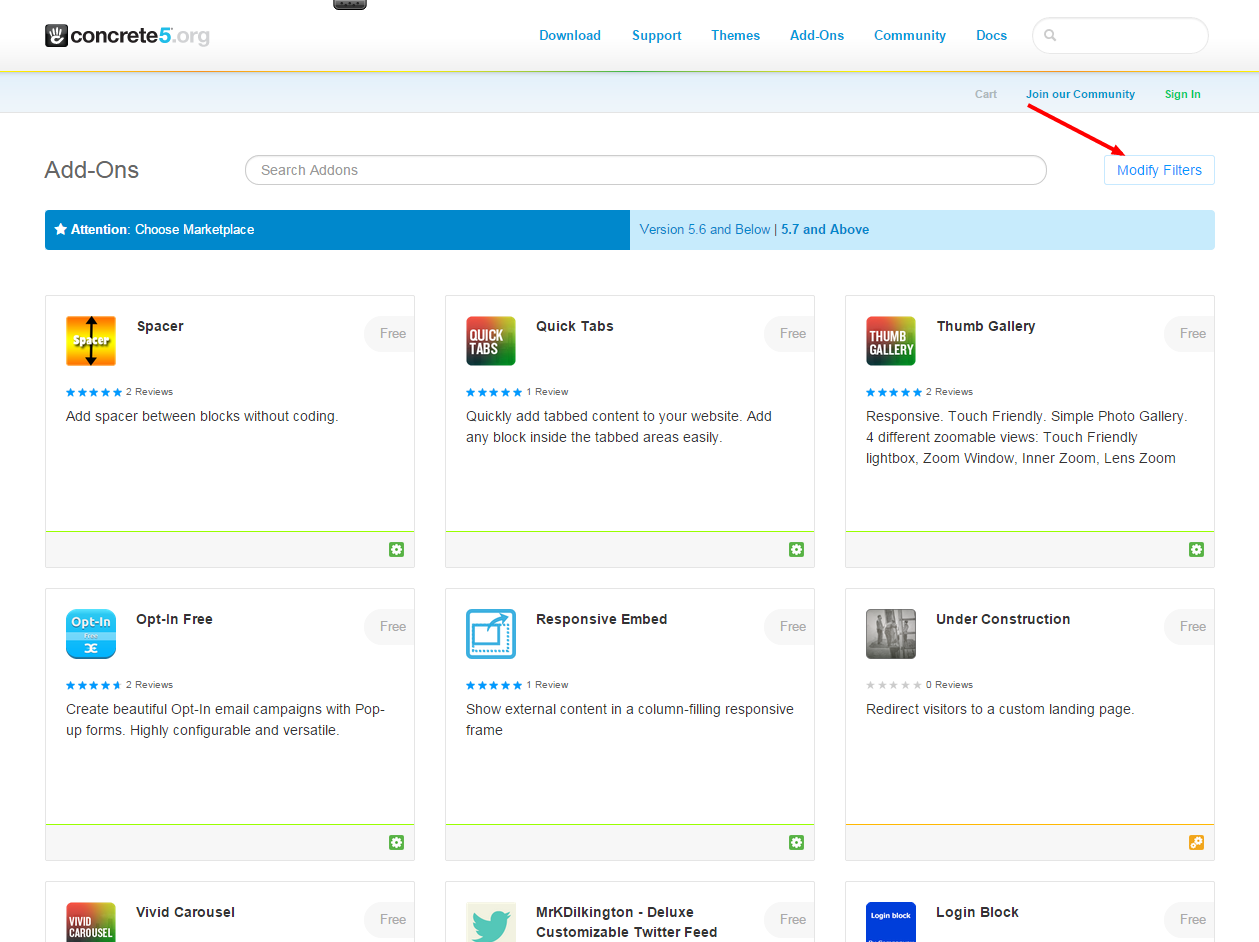Click green gear badge on Spacer card
The width and height of the screenshot is (1259, 942).
pyautogui.click(x=397, y=550)
